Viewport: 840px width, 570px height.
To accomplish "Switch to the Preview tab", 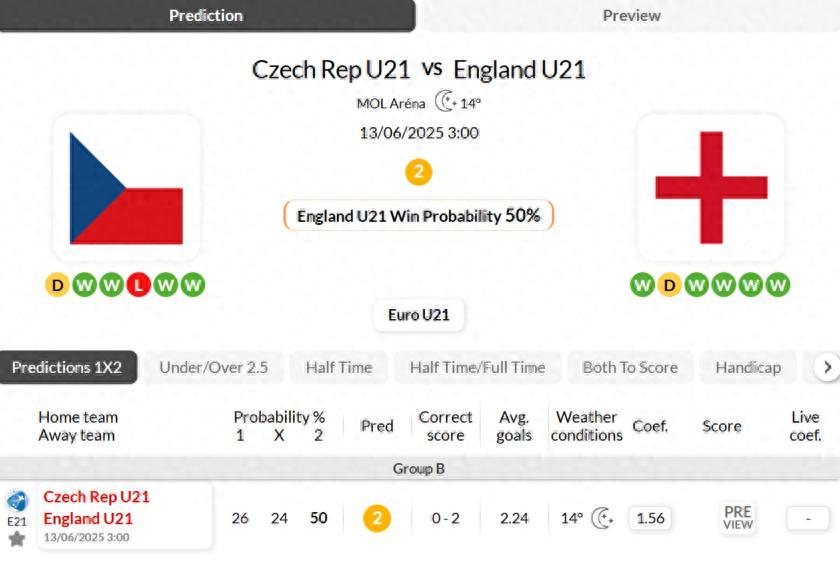I will 631,15.
